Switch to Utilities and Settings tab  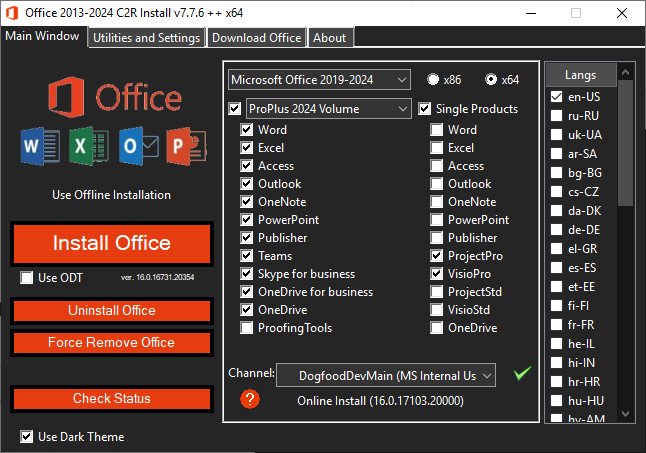coord(146,38)
